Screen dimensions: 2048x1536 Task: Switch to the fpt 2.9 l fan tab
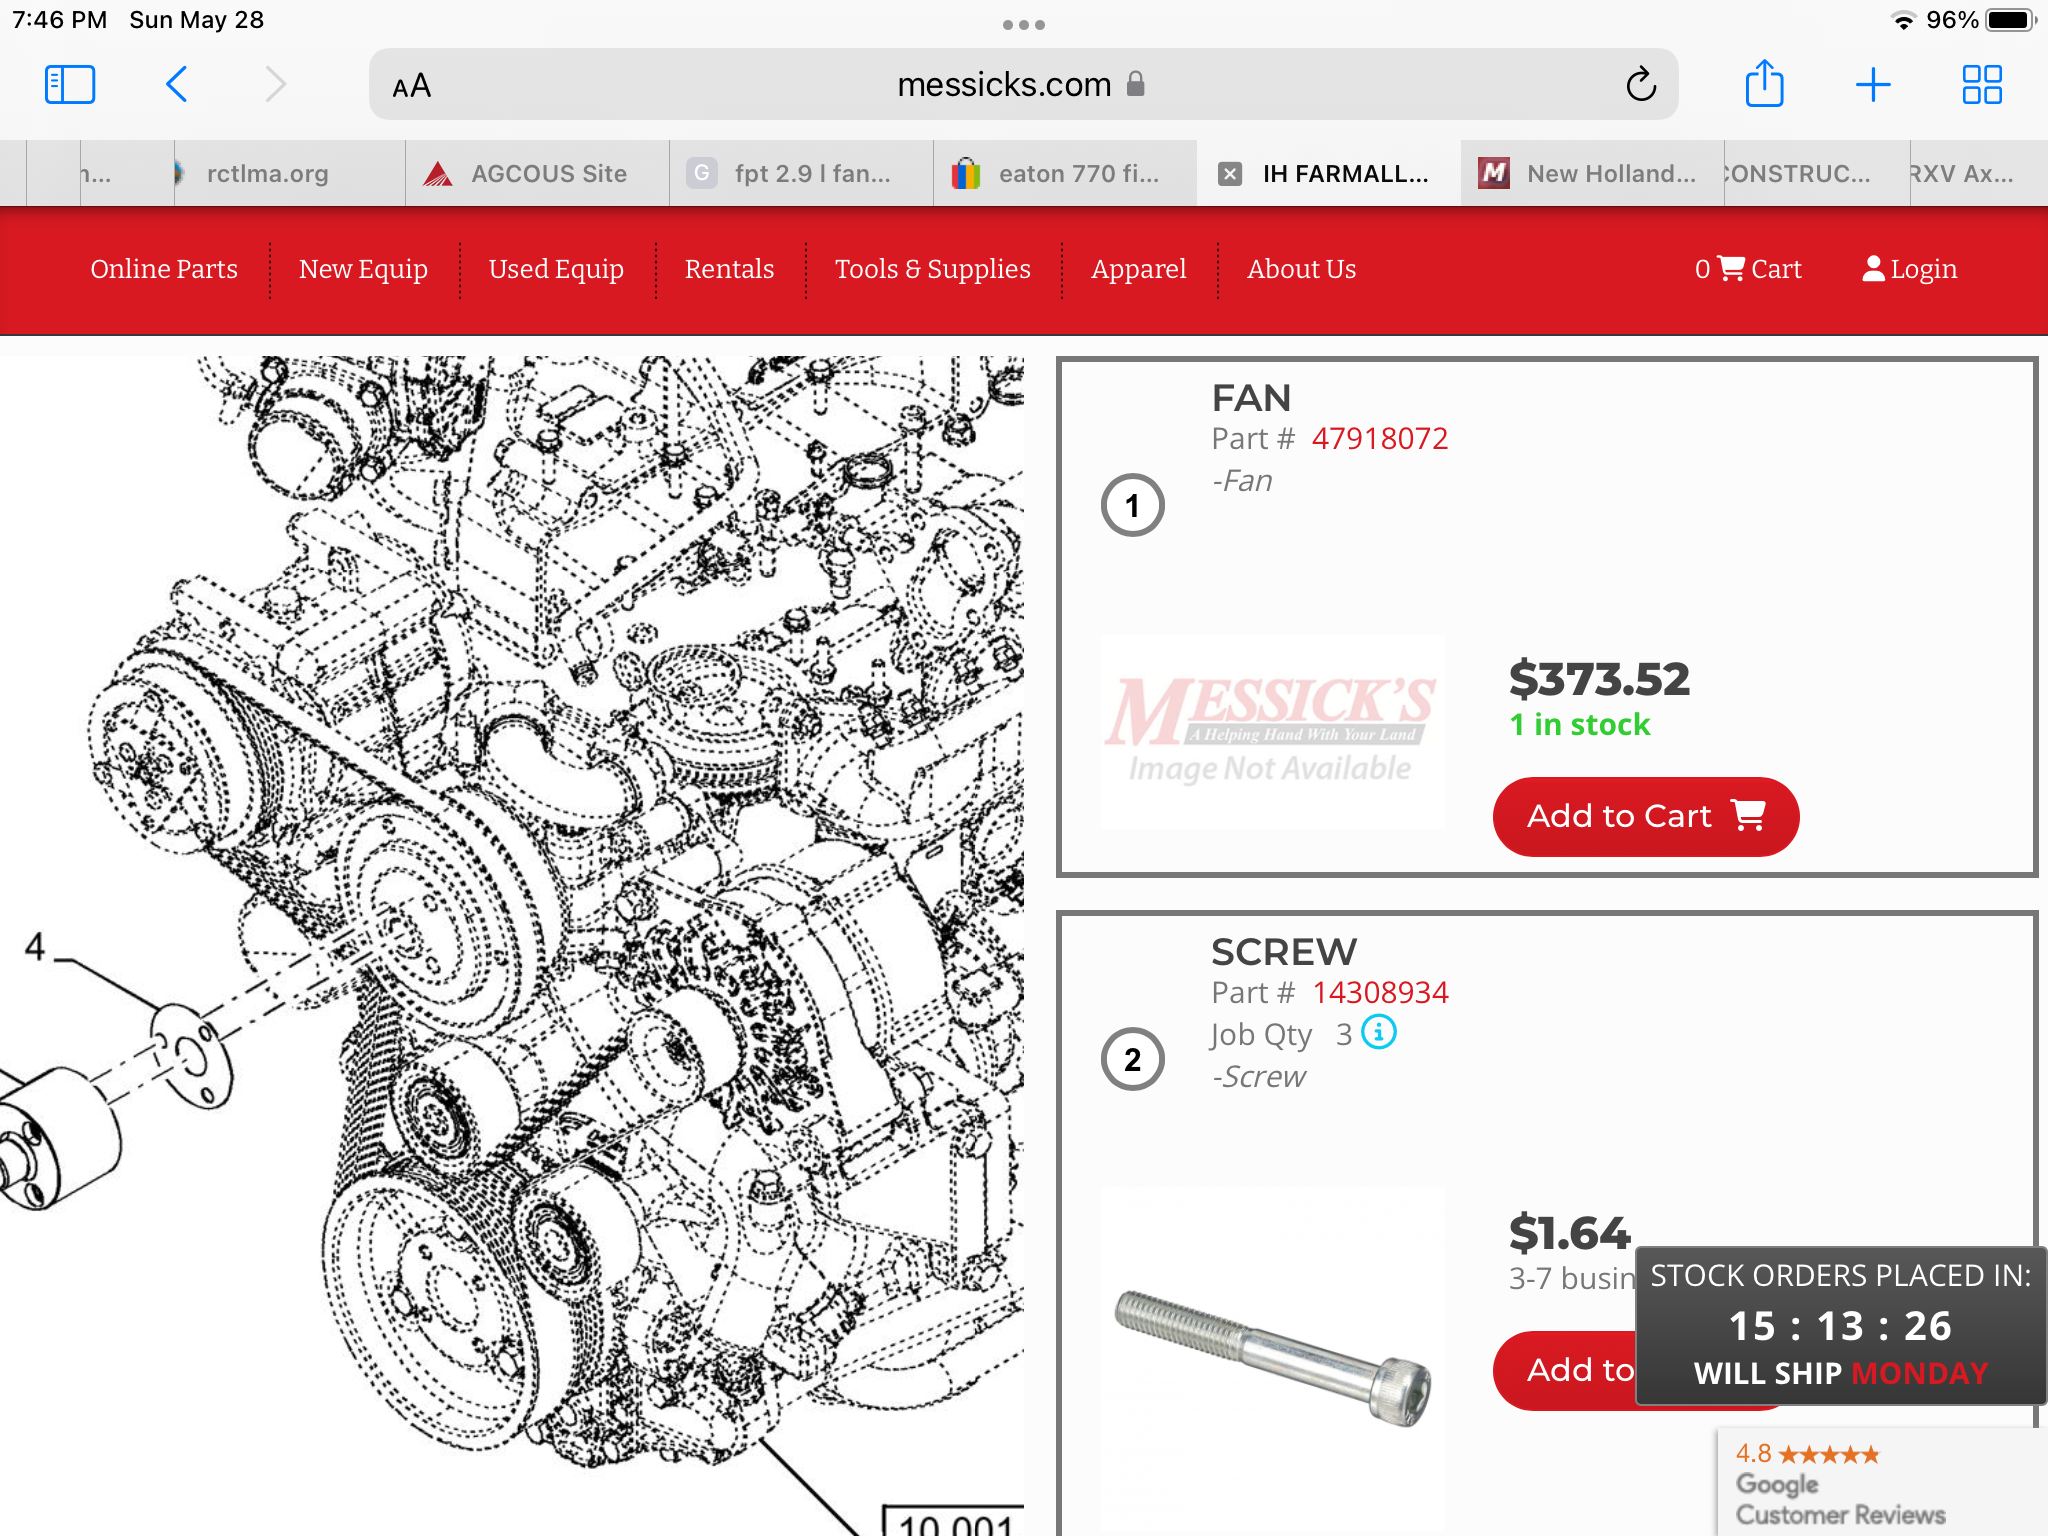[802, 174]
